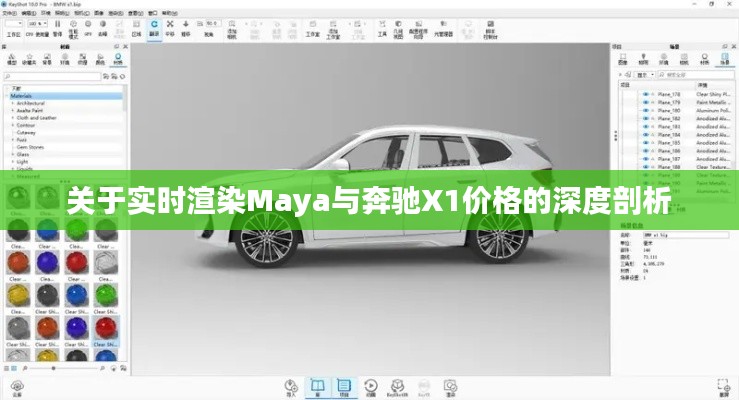The height and width of the screenshot is (400, 739).
Task: Click the scene tree search field
Action: pos(695,75)
